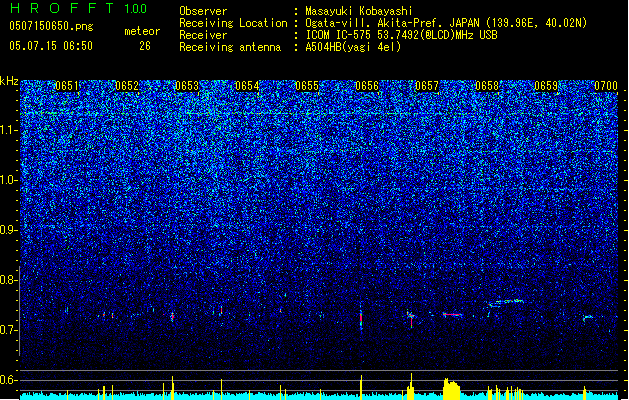Screen dimensions: 629x400
Task: Click the Receiver field label
Action: pos(203,35)
